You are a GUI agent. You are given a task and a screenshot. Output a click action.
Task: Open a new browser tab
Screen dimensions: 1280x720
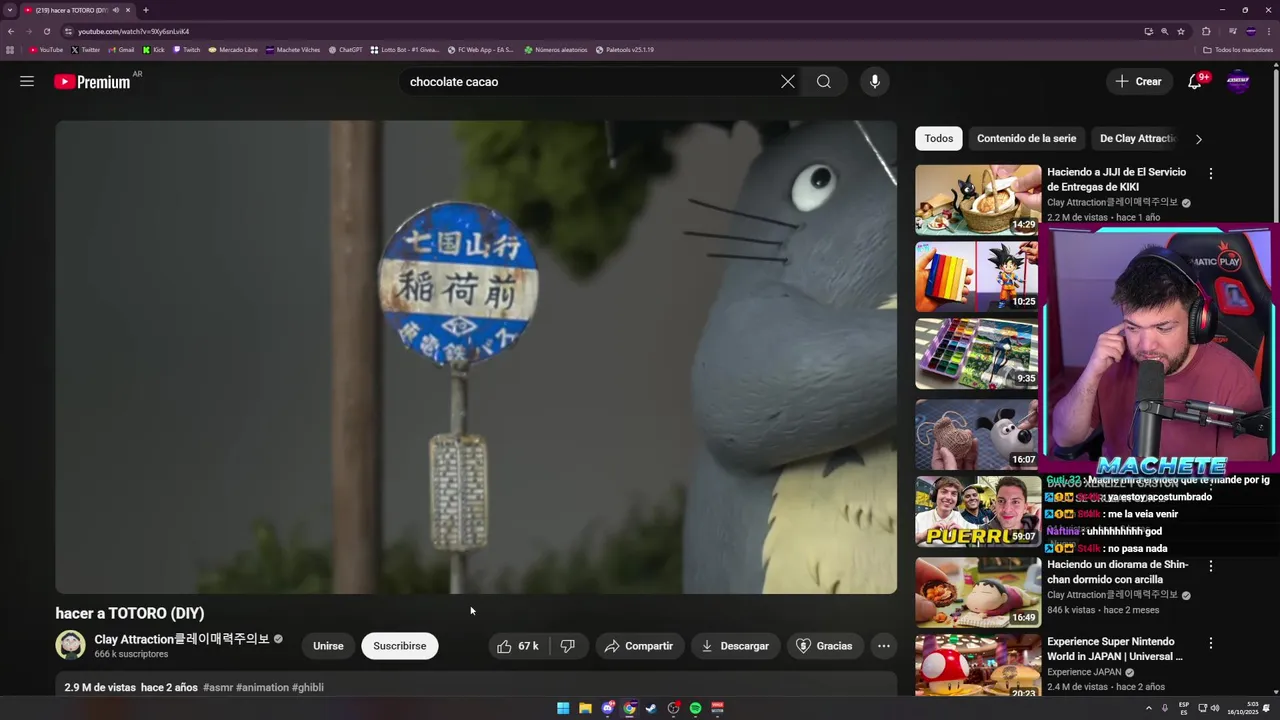click(x=145, y=10)
